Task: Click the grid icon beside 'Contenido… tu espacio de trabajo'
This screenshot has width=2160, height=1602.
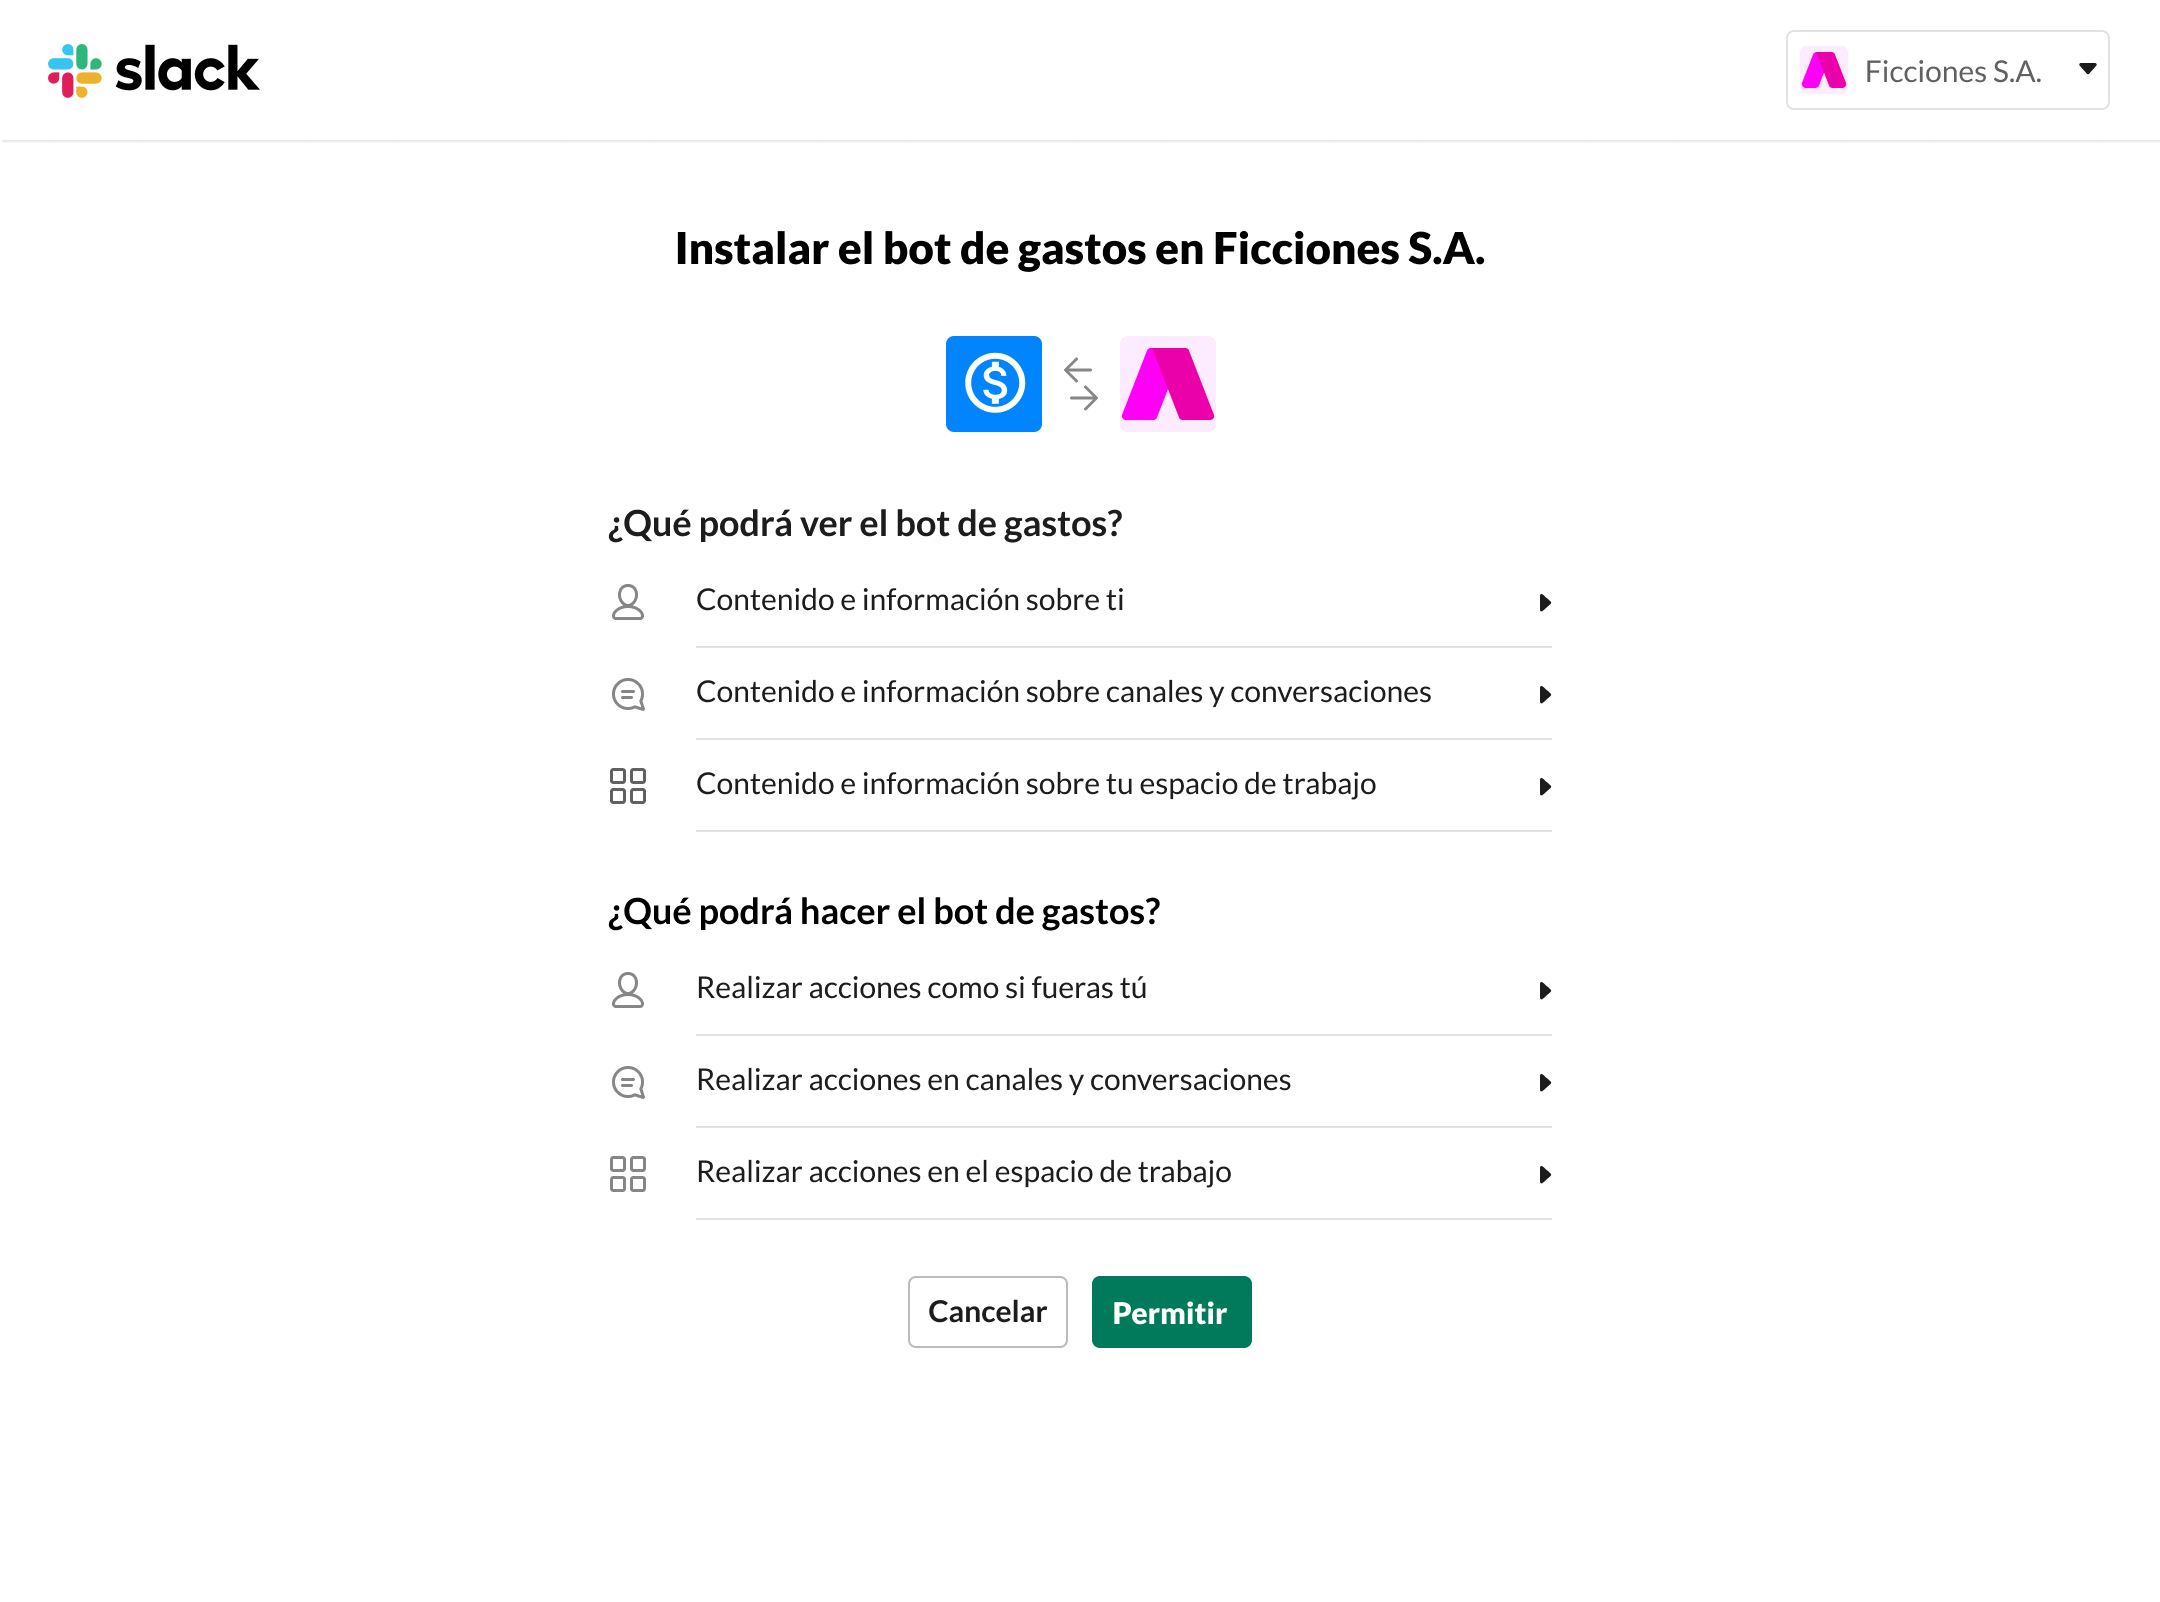Action: click(628, 786)
